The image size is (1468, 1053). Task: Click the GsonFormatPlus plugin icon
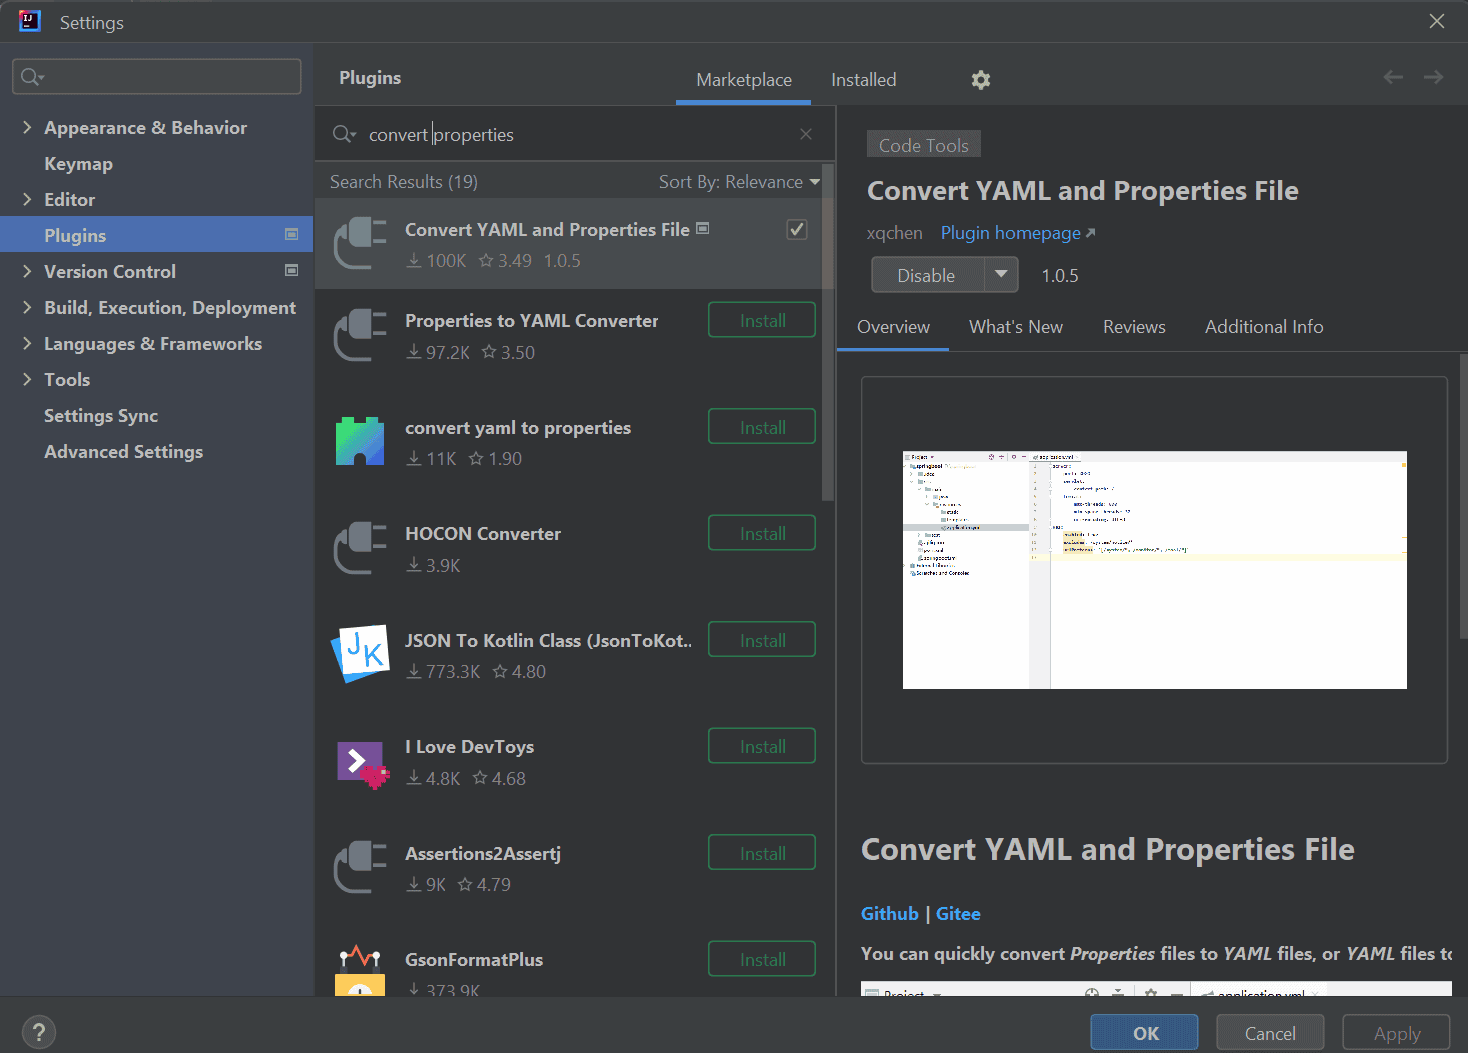coord(360,966)
